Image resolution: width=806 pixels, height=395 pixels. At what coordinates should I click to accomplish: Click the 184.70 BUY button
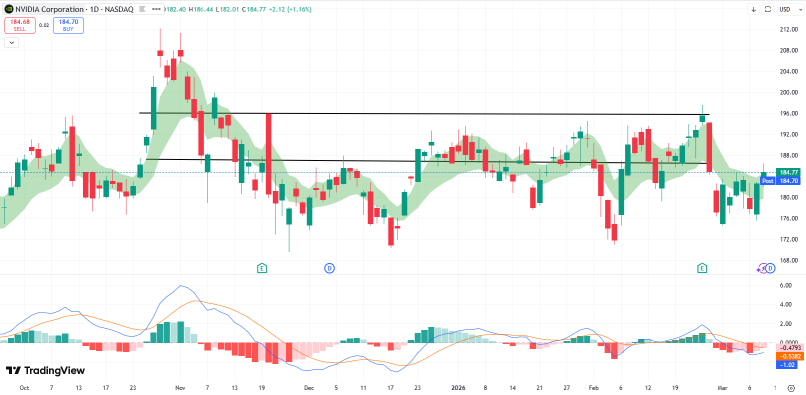click(68, 25)
